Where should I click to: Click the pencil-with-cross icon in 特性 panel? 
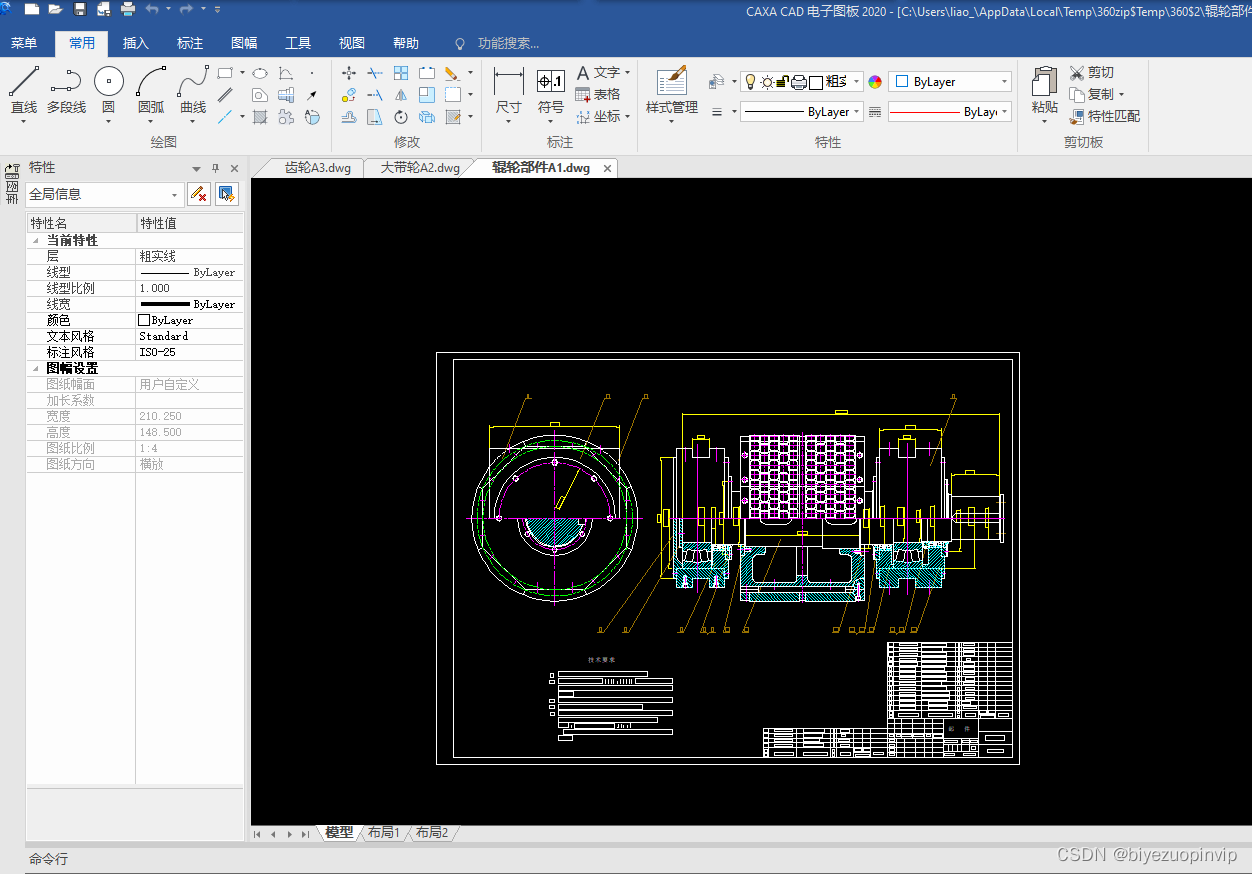198,194
